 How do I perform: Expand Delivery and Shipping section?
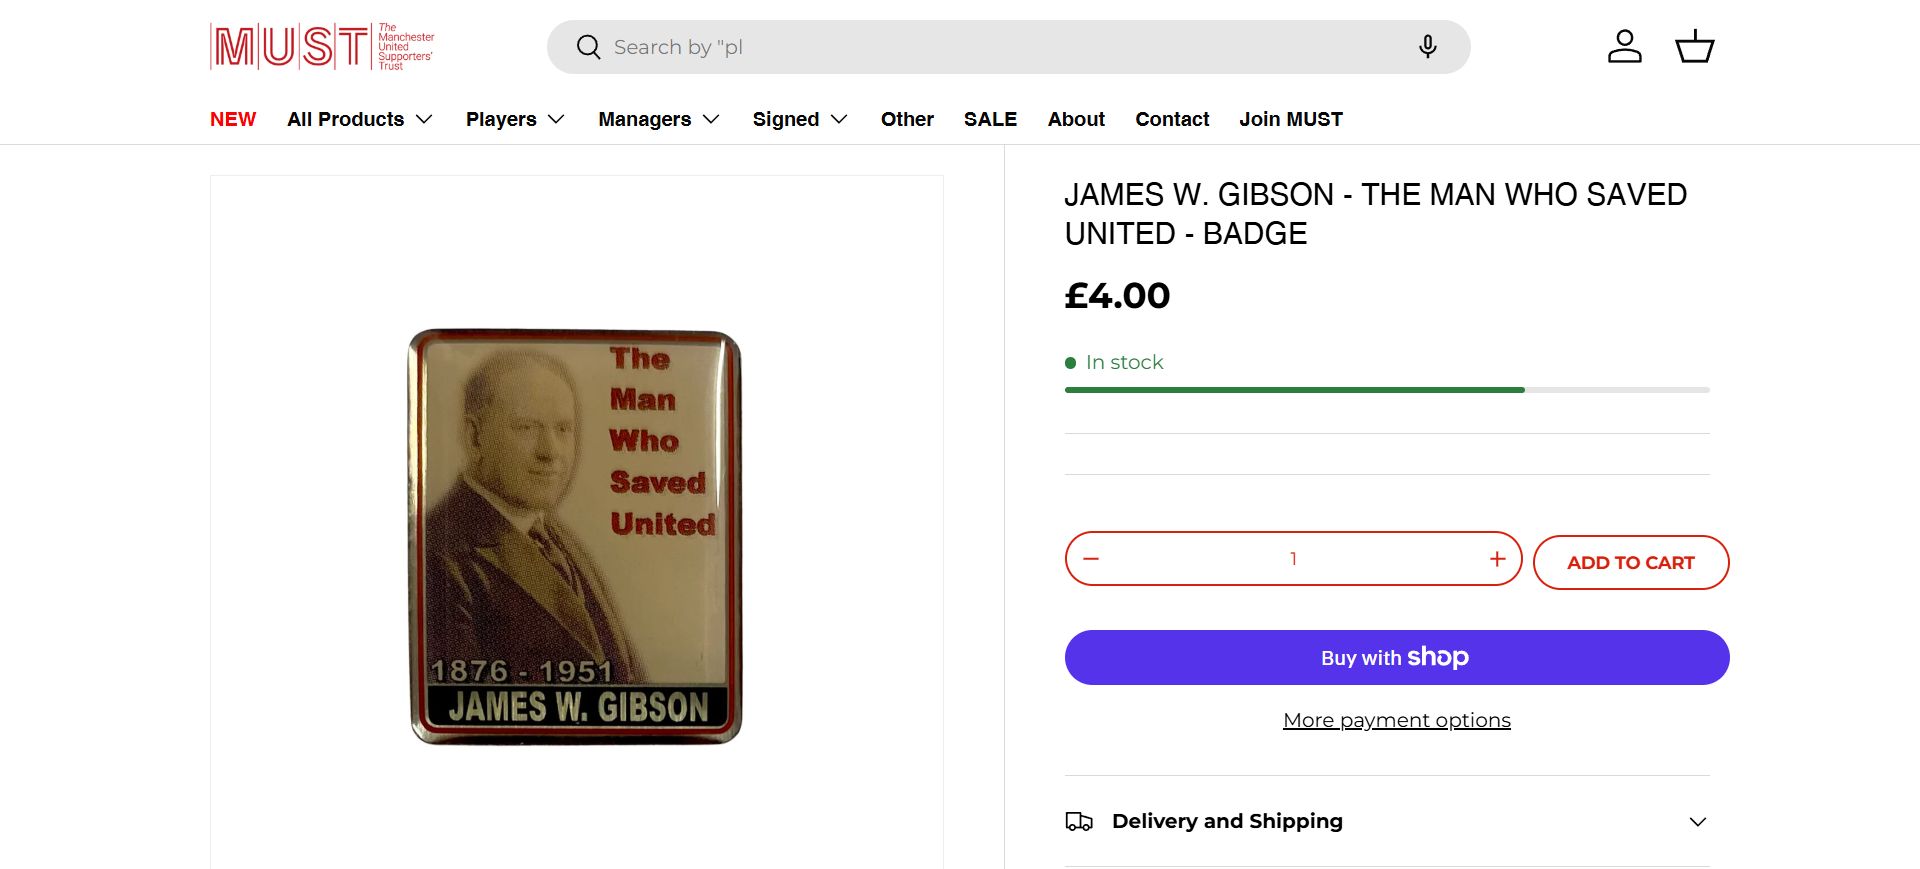(x=1387, y=822)
